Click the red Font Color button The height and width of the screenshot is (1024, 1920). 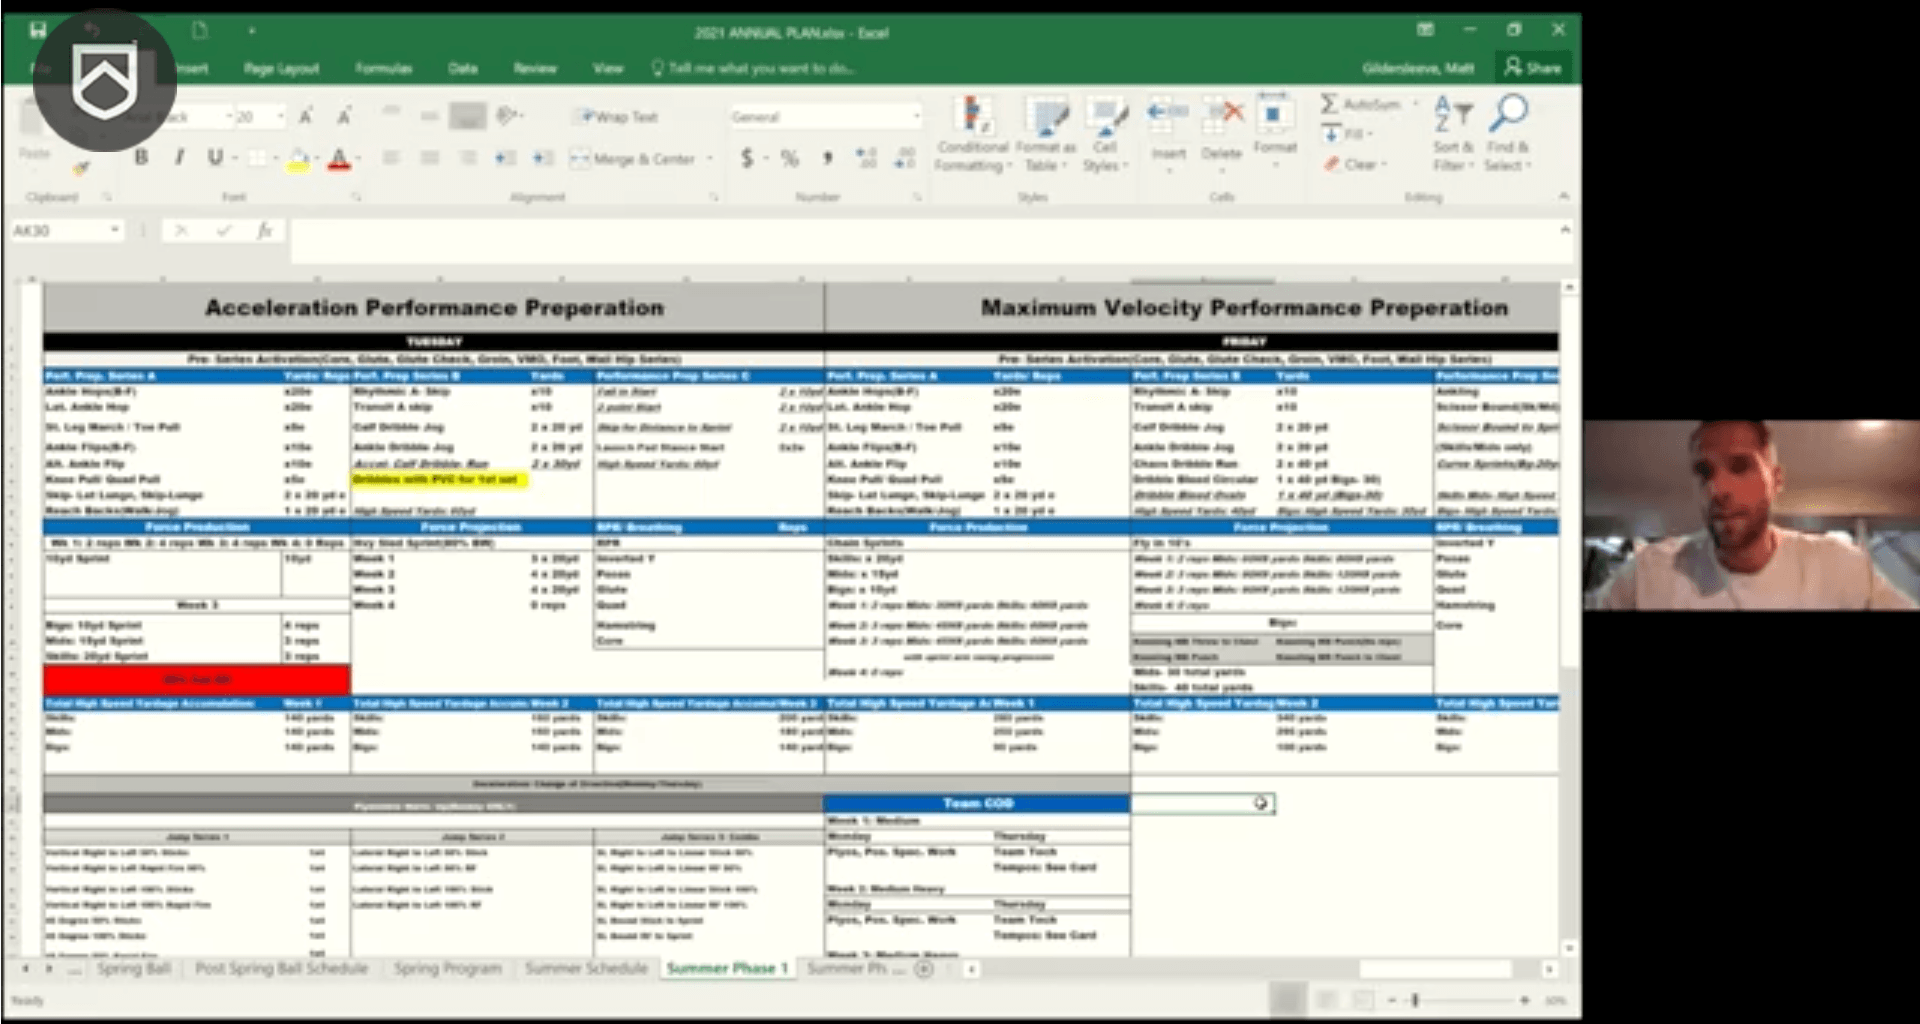click(339, 158)
